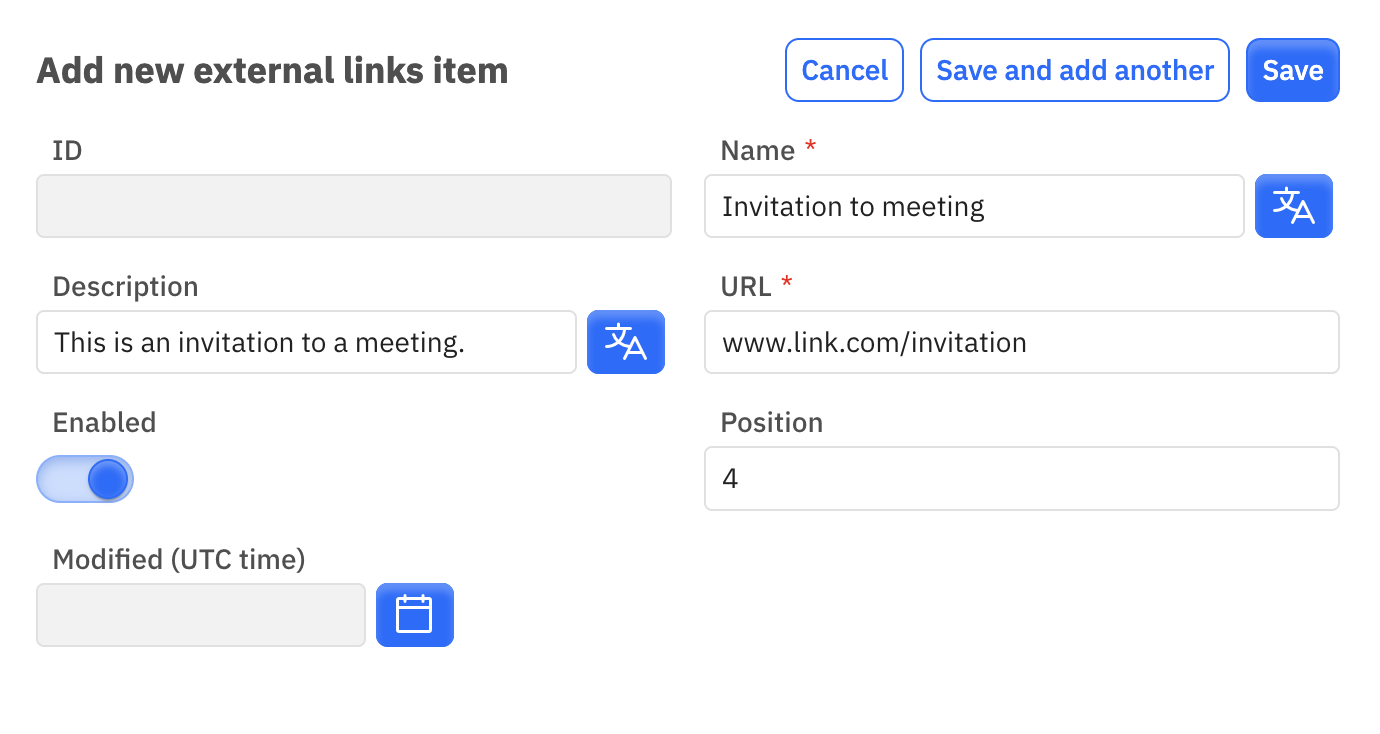Image resolution: width=1380 pixels, height=734 pixels.
Task: Open the Modified date calendar picker
Action: pos(415,615)
